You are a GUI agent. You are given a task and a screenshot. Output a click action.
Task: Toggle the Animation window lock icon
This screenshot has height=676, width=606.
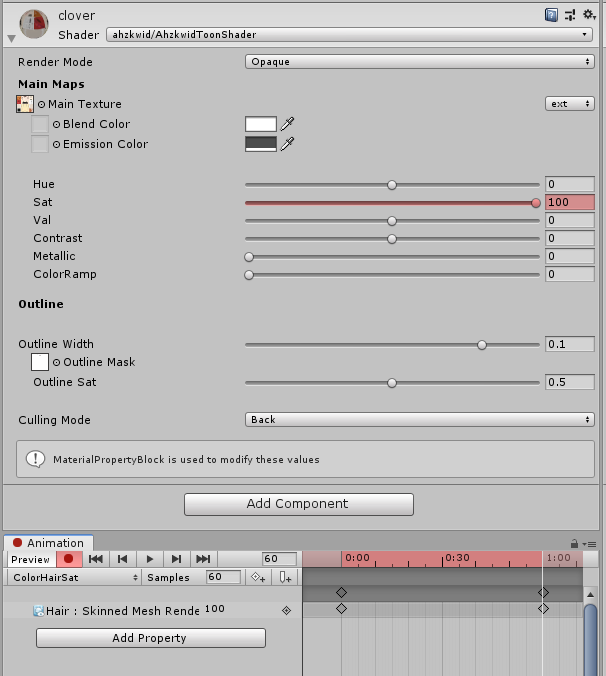[574, 544]
